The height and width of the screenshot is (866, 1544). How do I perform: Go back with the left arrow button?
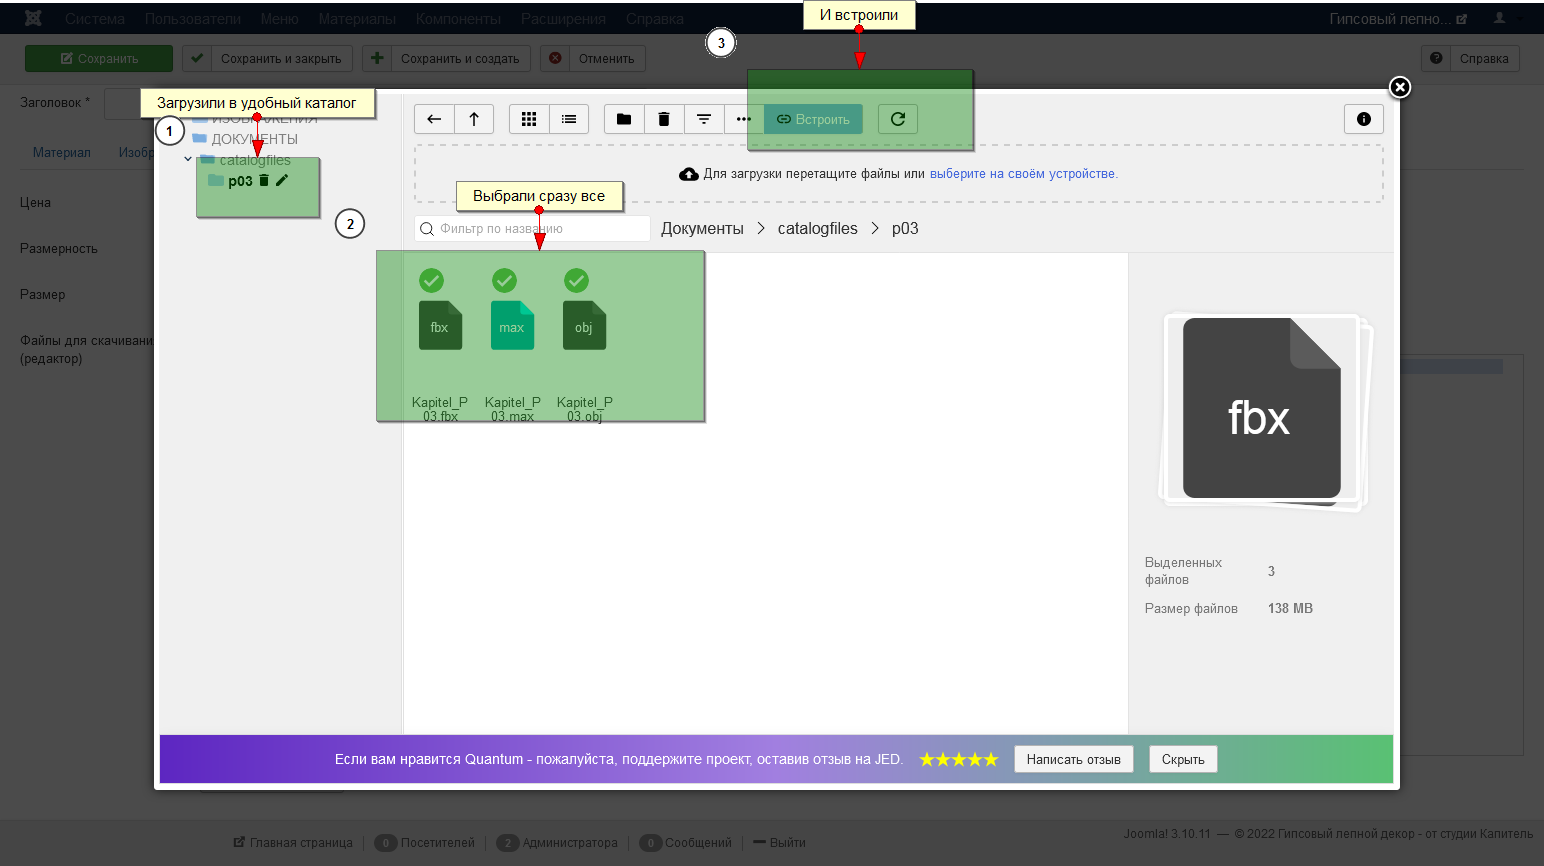click(x=434, y=119)
